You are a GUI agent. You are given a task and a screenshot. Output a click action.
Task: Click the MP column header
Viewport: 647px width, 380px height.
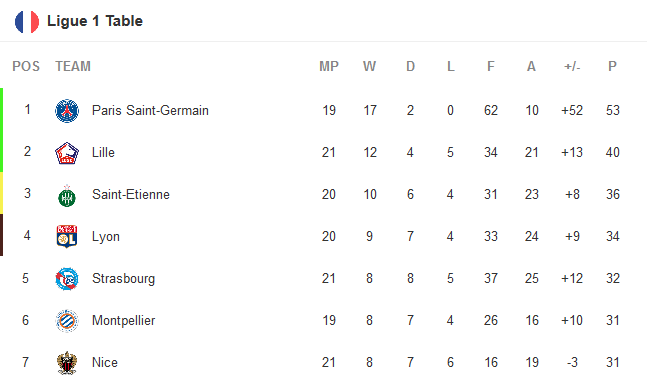click(329, 66)
